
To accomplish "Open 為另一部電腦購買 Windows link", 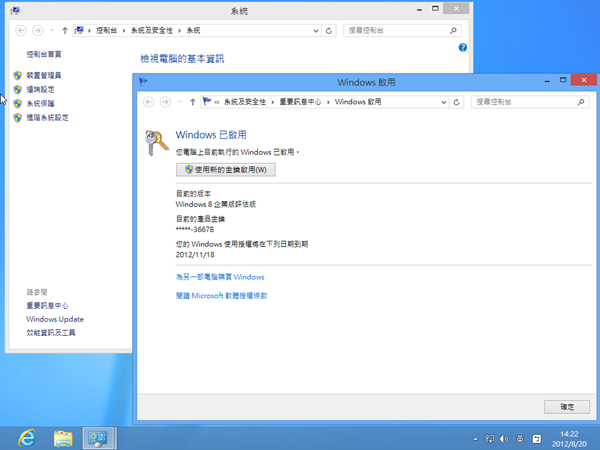I will 219,276.
